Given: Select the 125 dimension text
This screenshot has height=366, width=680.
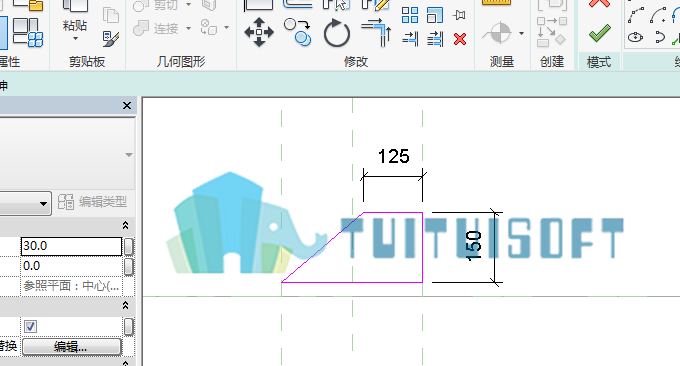Looking at the screenshot, I should pyautogui.click(x=393, y=156).
